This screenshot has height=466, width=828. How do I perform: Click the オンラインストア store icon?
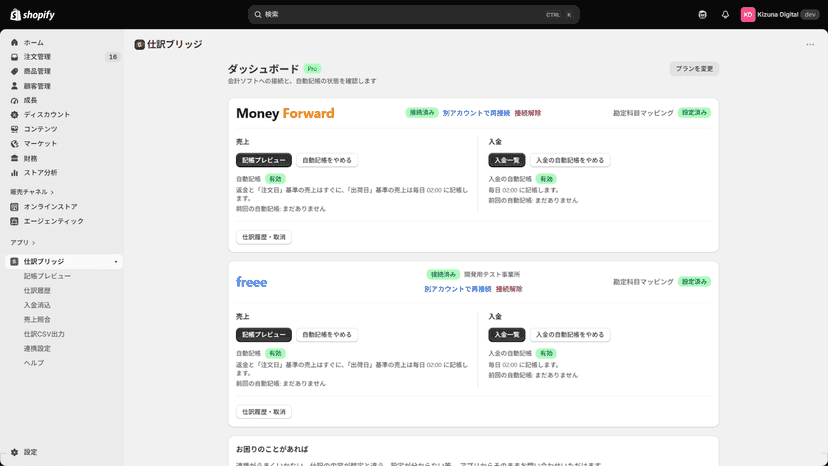[x=14, y=207]
